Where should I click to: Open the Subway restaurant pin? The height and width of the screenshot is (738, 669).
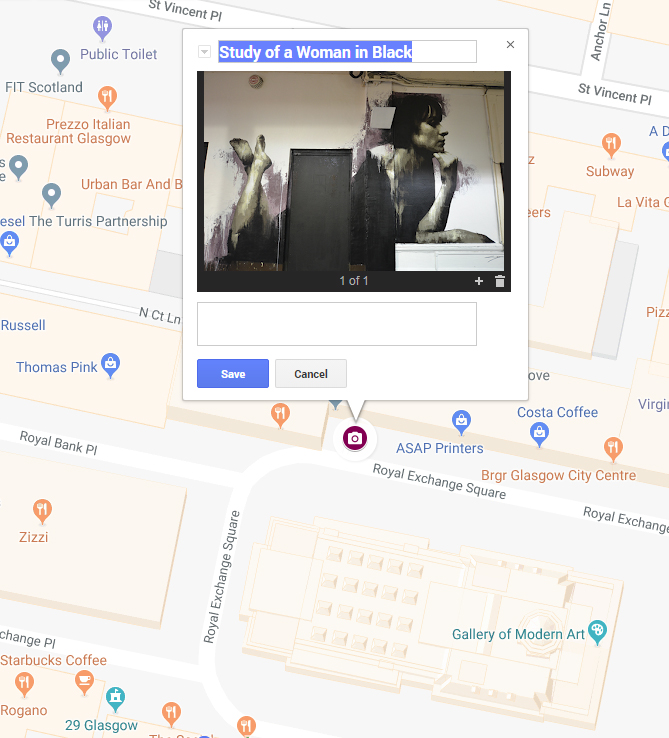(611, 144)
